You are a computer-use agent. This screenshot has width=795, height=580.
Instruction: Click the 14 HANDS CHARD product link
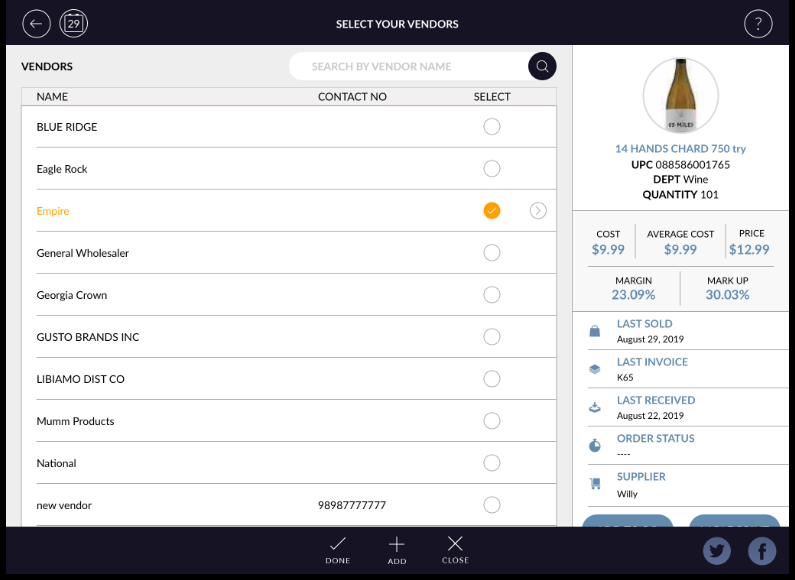tap(680, 149)
